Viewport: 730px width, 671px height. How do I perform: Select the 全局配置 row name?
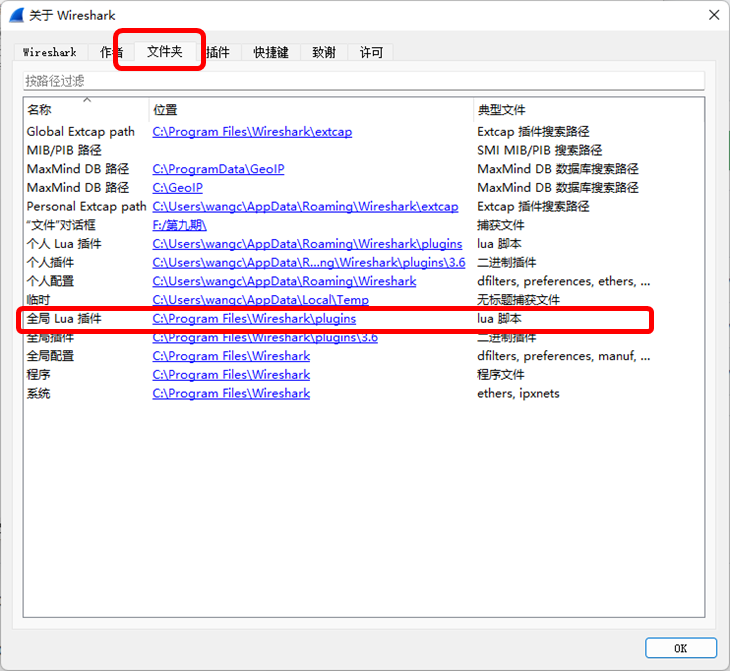(50, 356)
